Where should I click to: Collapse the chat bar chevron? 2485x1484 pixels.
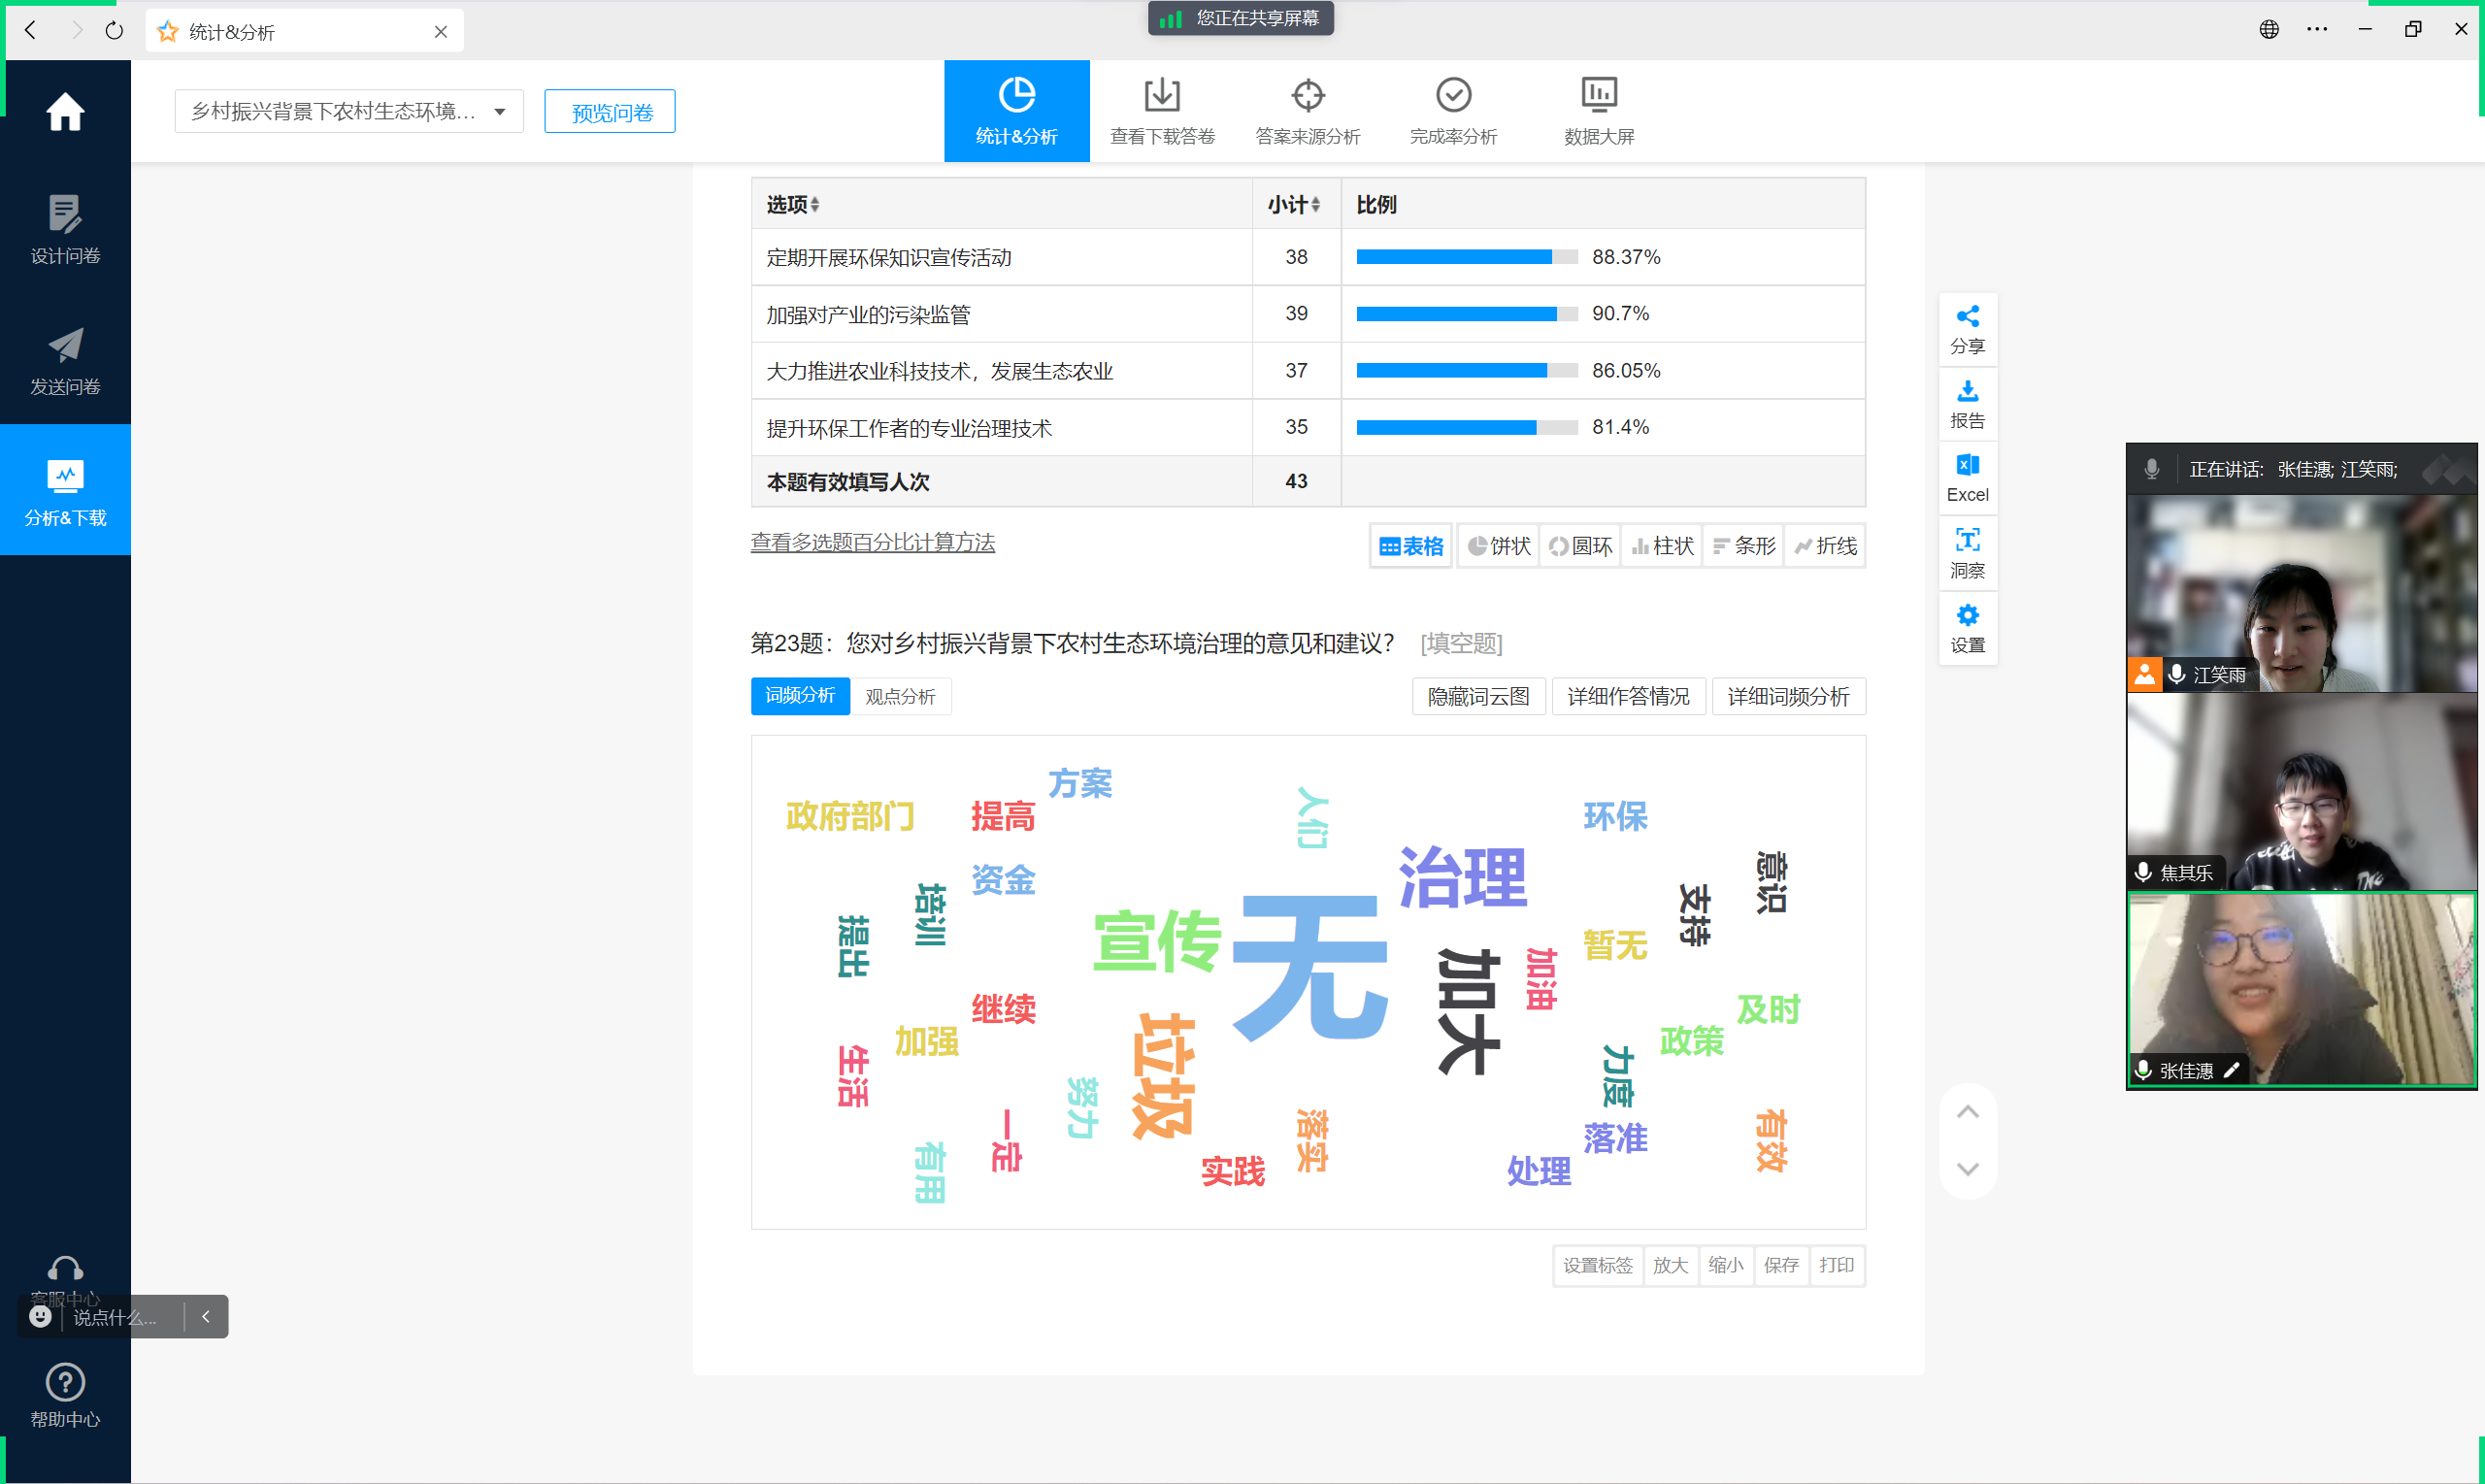206,1316
